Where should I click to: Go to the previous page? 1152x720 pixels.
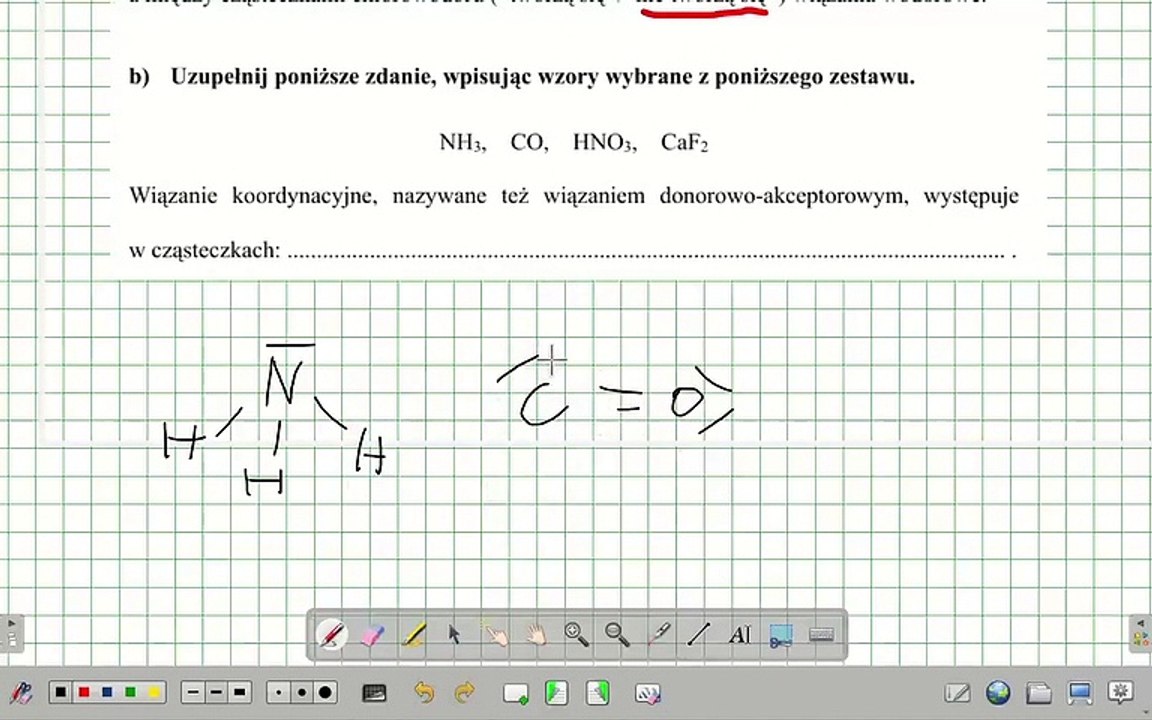coord(557,693)
